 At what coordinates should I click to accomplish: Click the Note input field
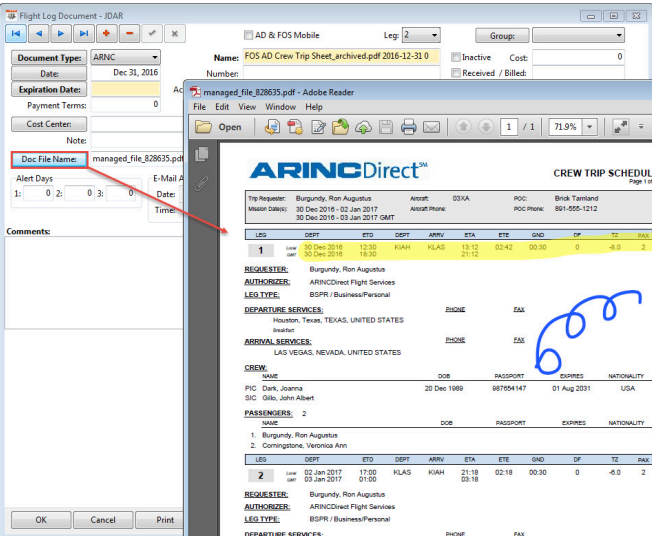coord(137,140)
